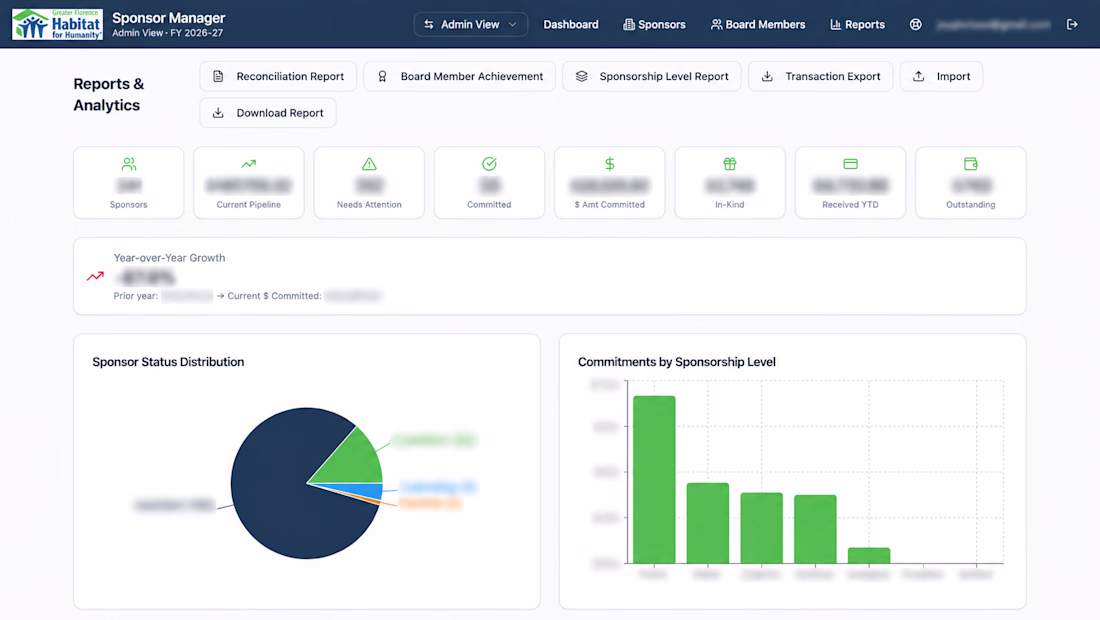Click the Habitat for Humanity logo
Image resolution: width=1100 pixels, height=620 pixels.
pos(58,25)
